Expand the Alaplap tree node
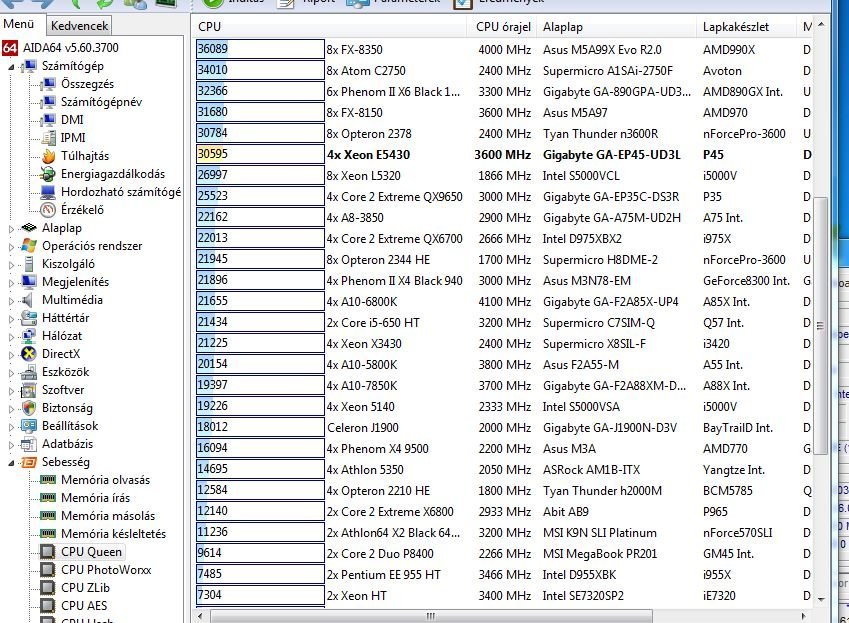The width and height of the screenshot is (849, 623). 11,229
